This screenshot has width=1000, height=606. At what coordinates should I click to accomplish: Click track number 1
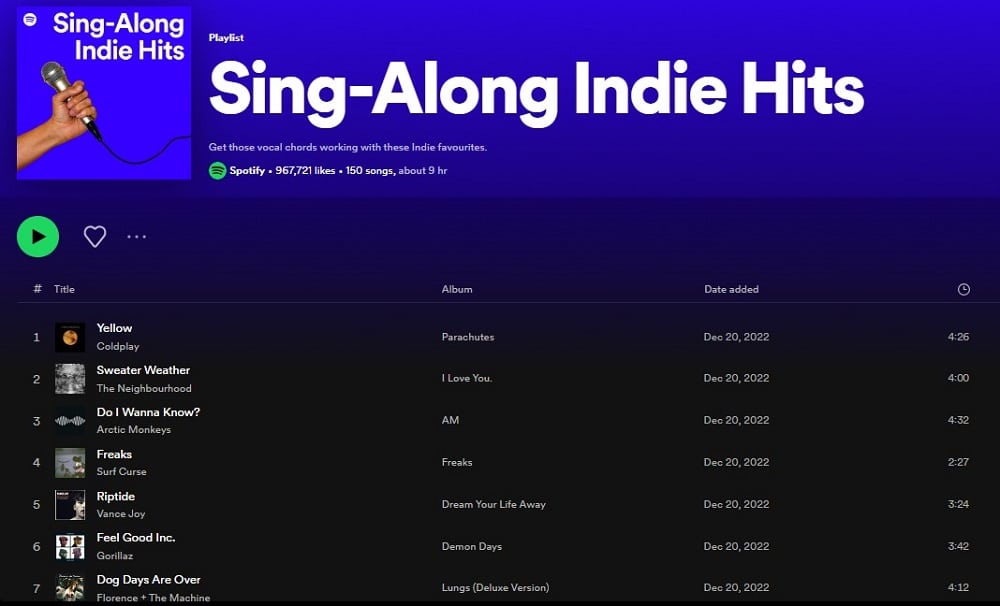pyautogui.click(x=36, y=337)
